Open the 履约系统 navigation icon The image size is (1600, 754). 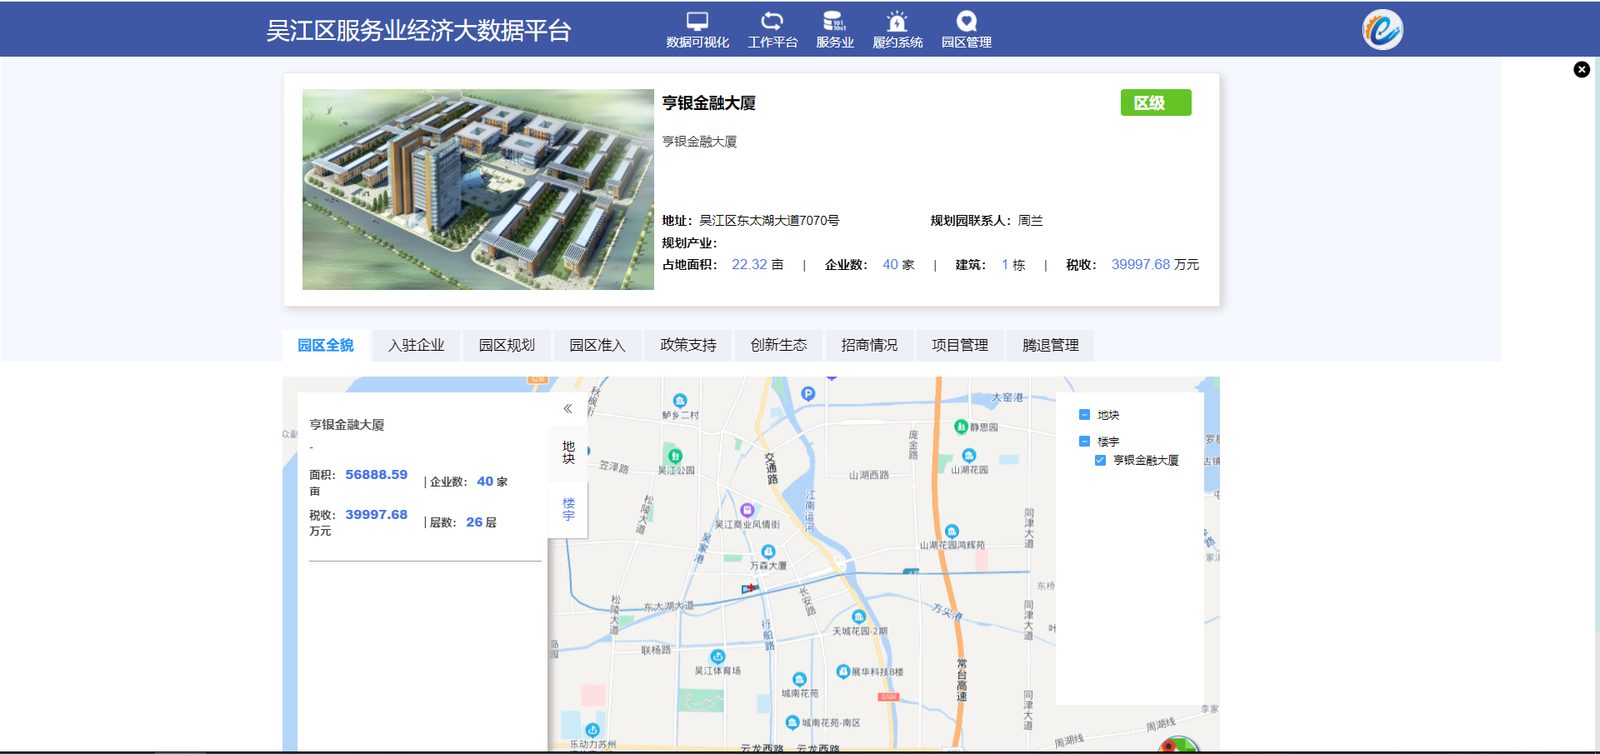click(x=897, y=30)
